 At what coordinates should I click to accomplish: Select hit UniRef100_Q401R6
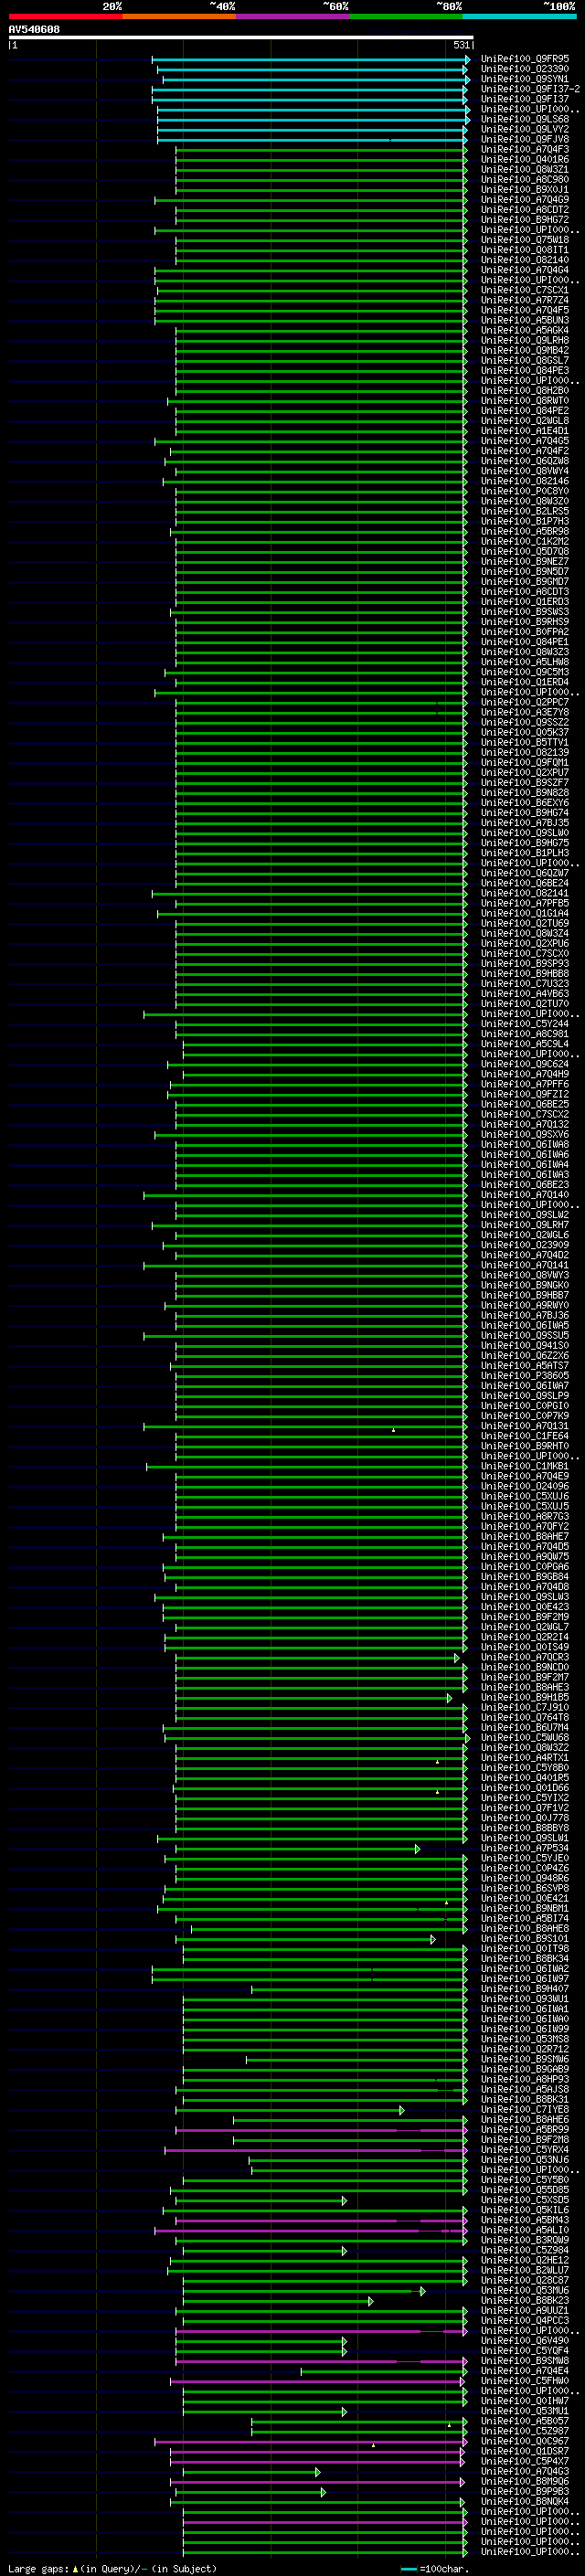tap(525, 159)
